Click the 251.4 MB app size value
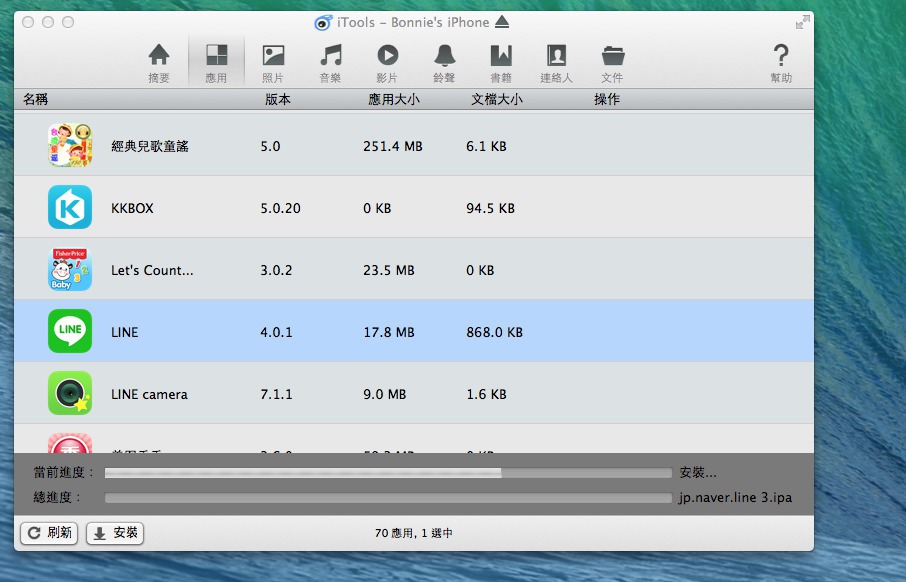This screenshot has width=906, height=582. pos(393,146)
